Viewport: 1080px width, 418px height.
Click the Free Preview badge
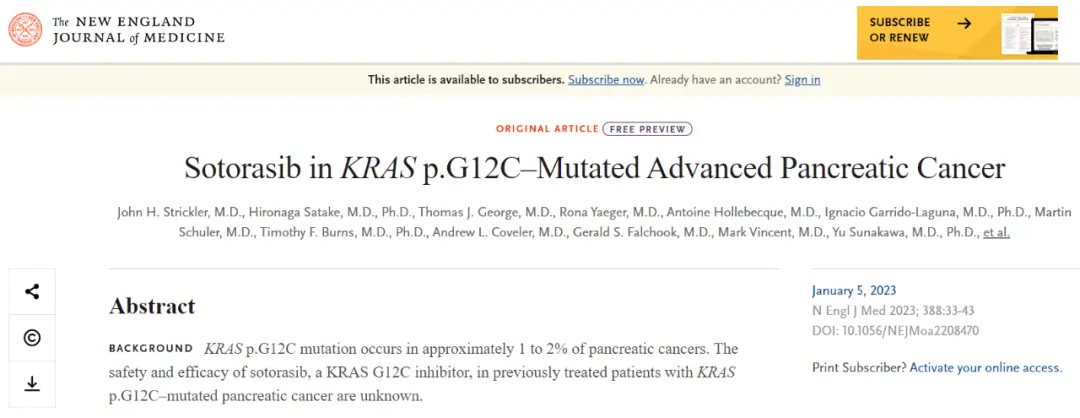(x=647, y=128)
